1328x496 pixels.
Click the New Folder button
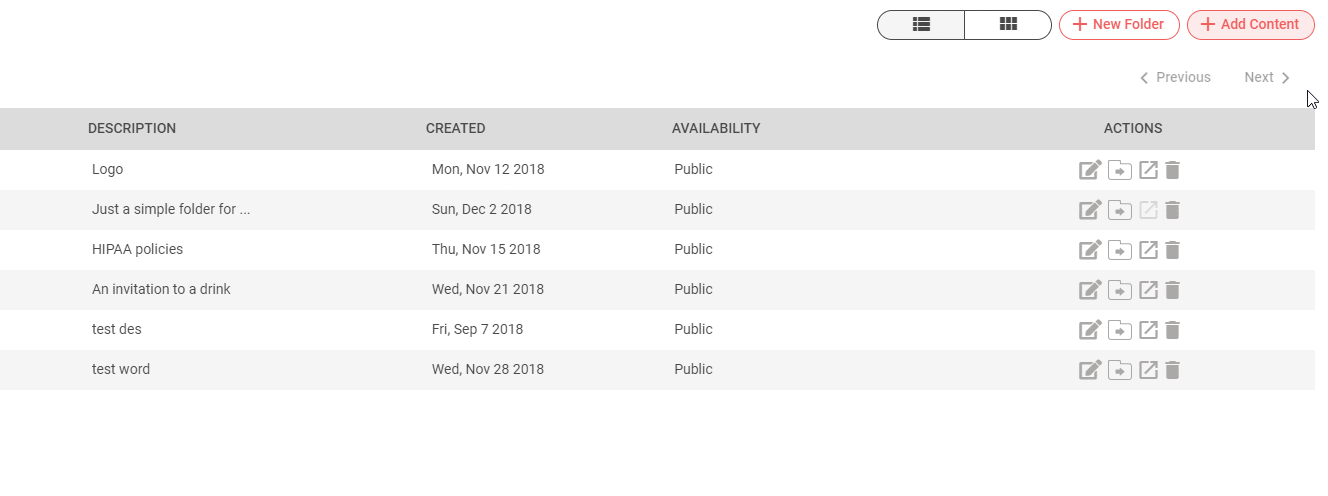coord(1119,24)
